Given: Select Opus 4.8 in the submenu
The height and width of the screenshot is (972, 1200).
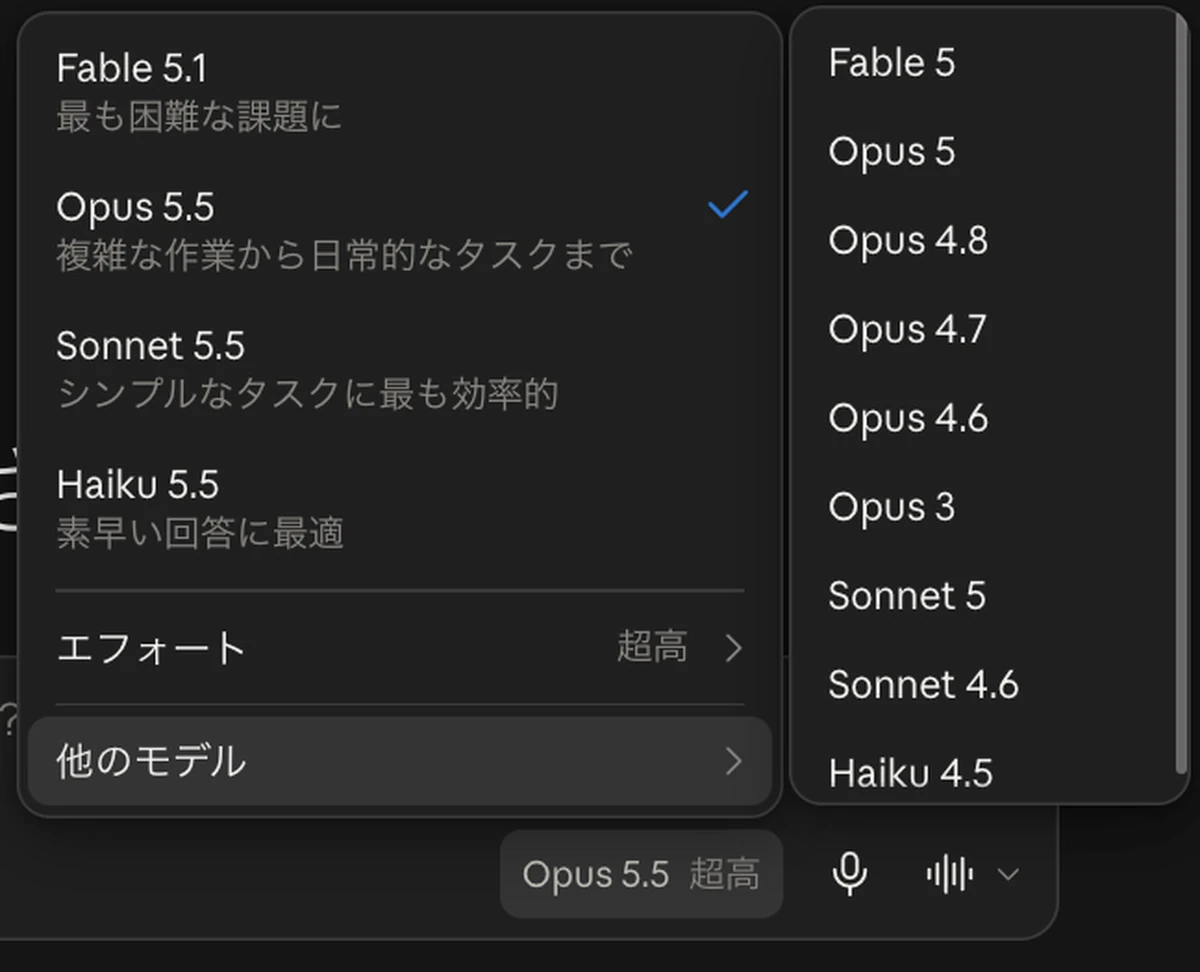Looking at the screenshot, I should click(985, 241).
